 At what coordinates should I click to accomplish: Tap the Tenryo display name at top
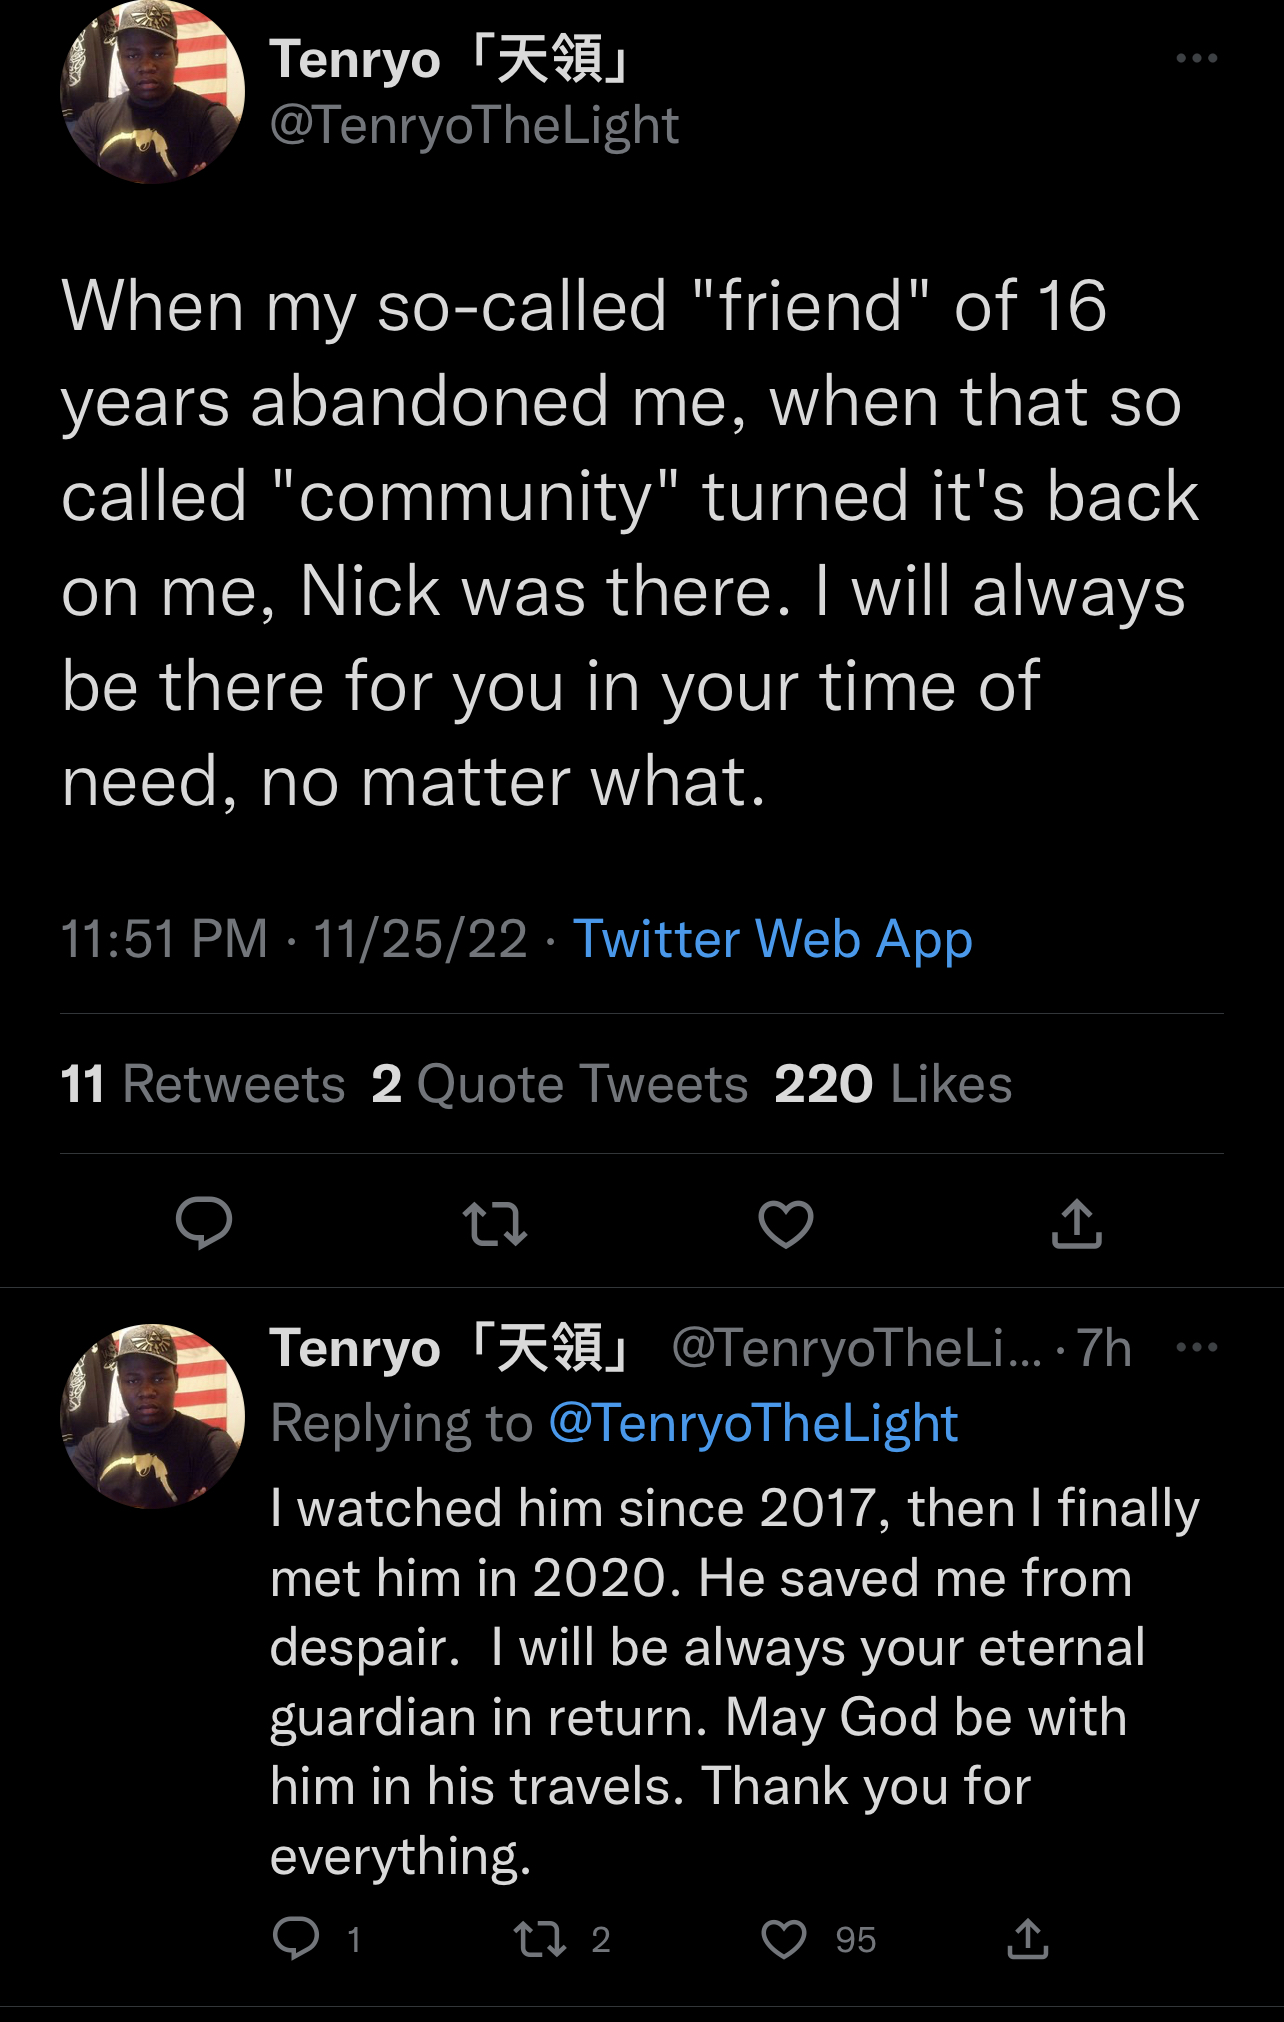pyautogui.click(x=452, y=60)
